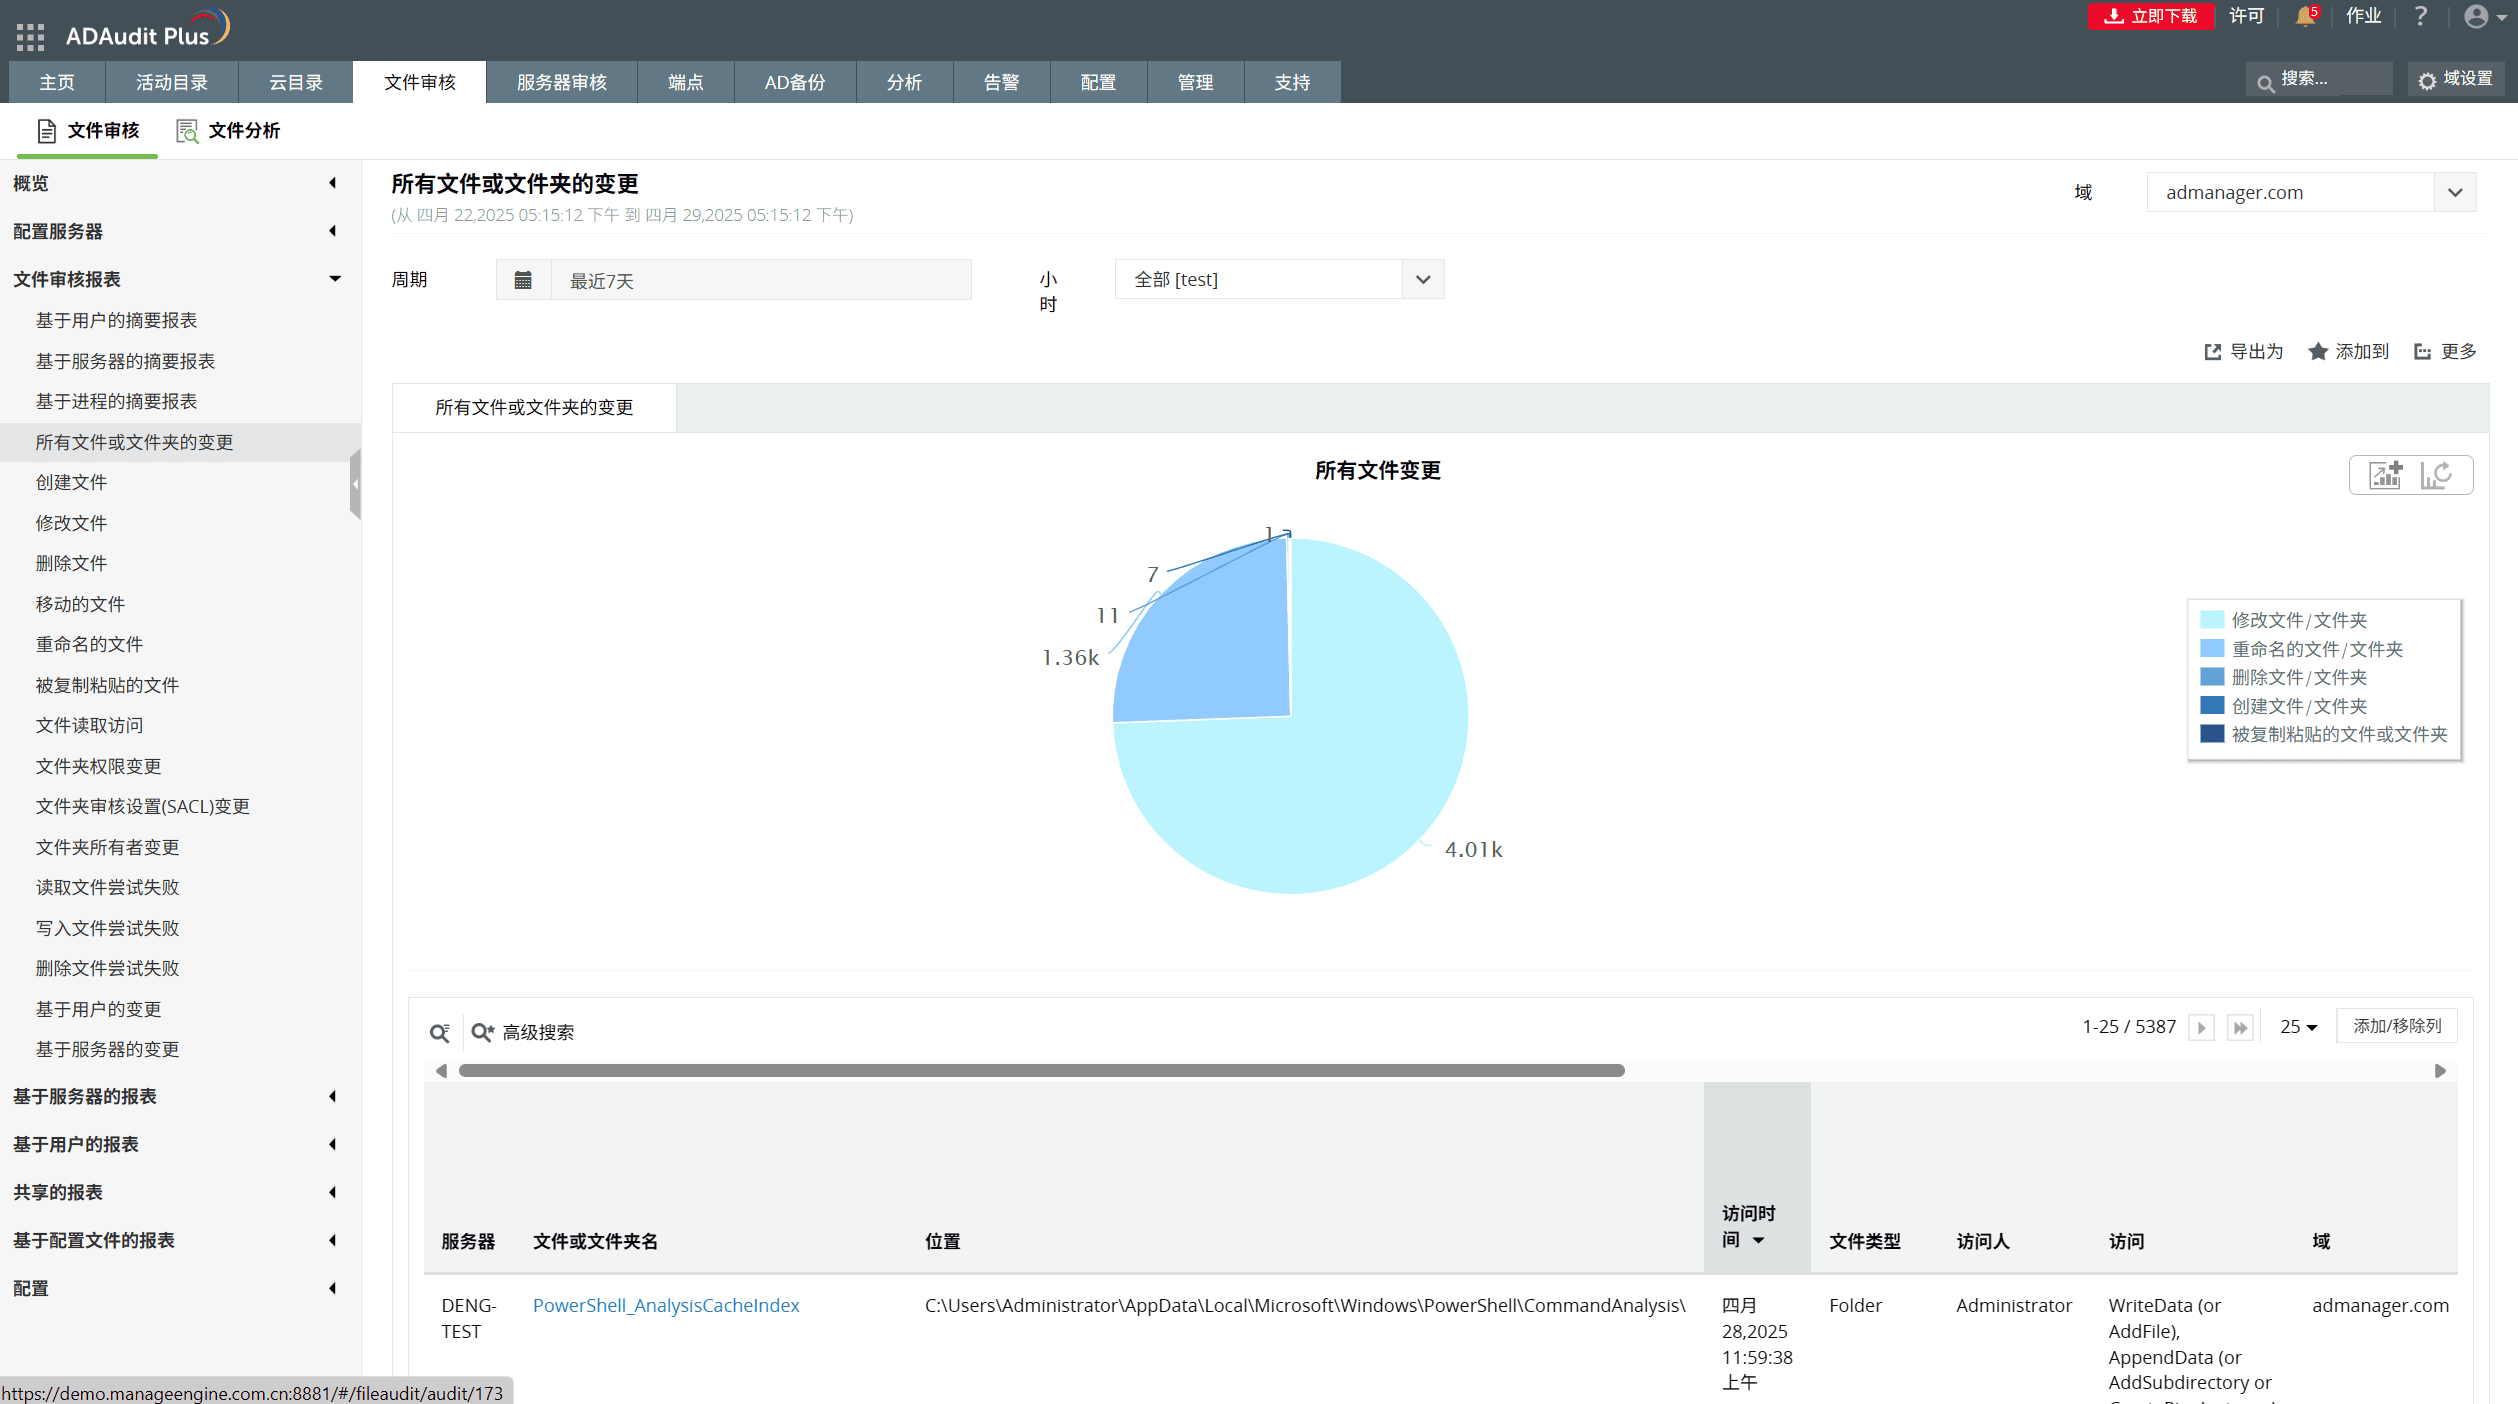The image size is (2518, 1404).
Task: Click the 立即下载 button
Action: click(x=2150, y=16)
